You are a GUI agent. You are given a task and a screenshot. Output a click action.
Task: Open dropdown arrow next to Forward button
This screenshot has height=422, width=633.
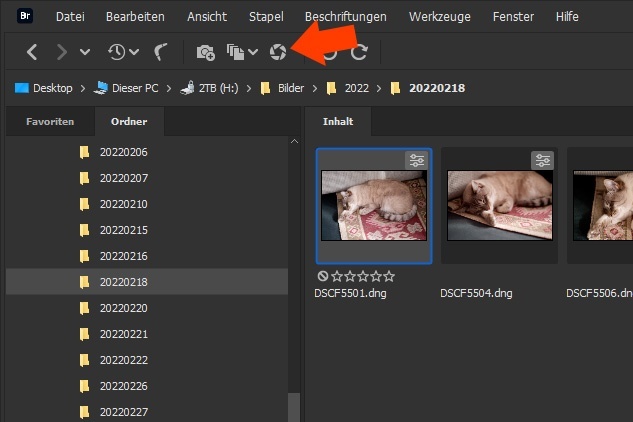tap(84, 51)
